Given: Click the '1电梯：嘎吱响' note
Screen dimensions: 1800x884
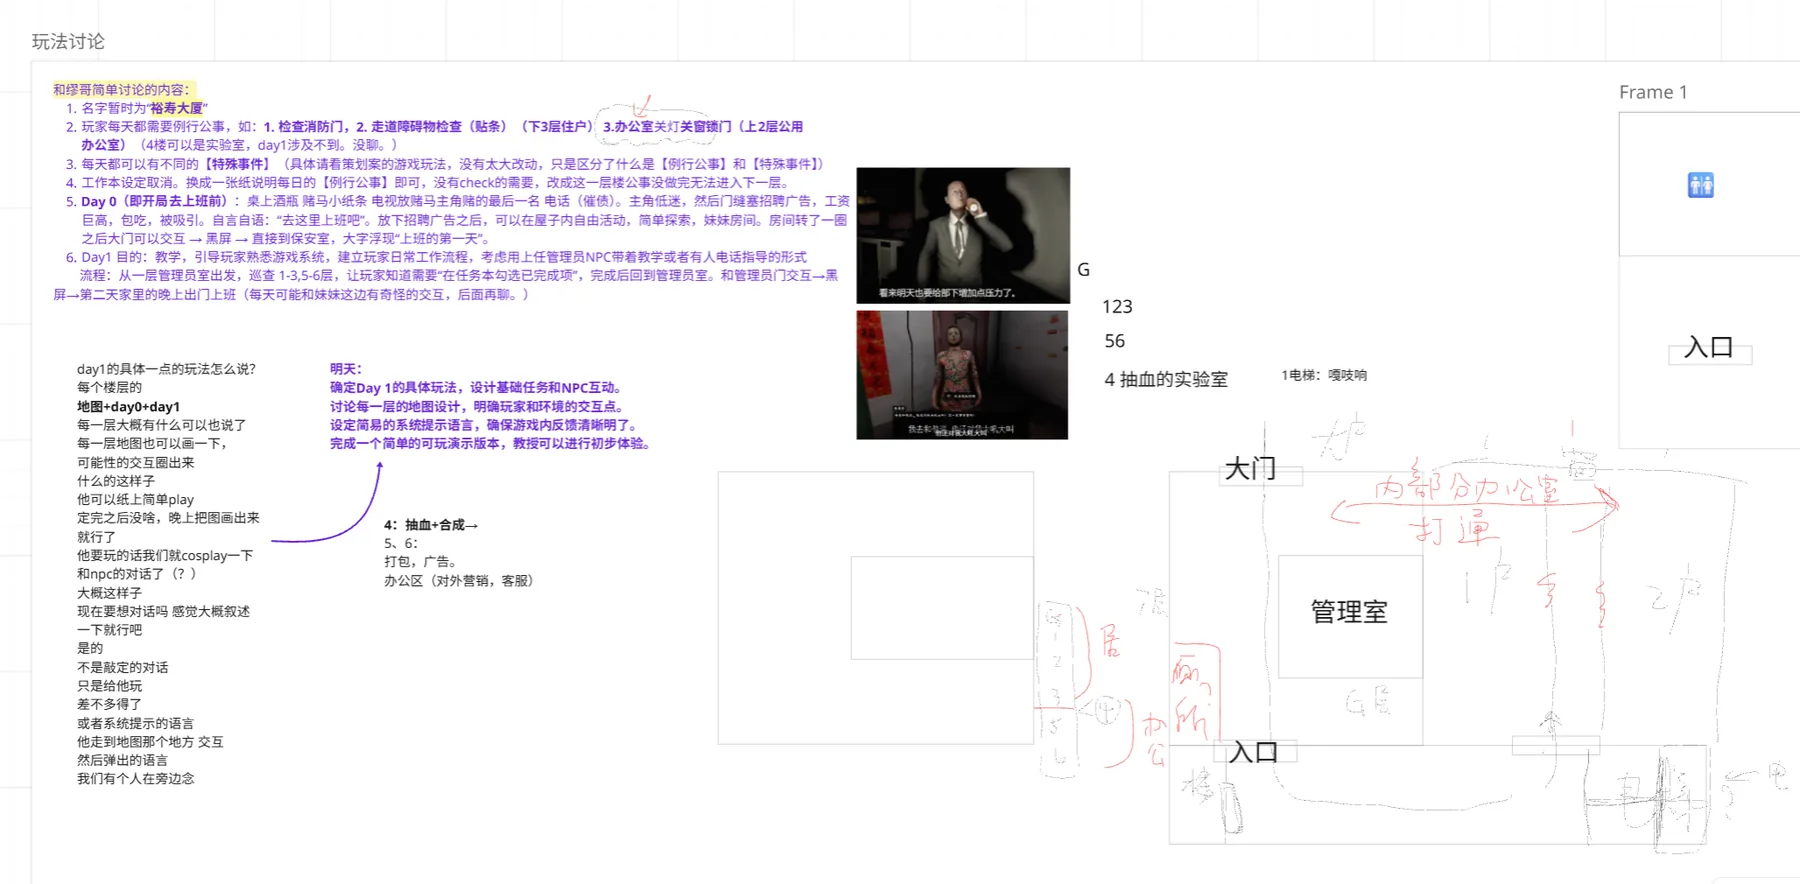Looking at the screenshot, I should [1324, 375].
